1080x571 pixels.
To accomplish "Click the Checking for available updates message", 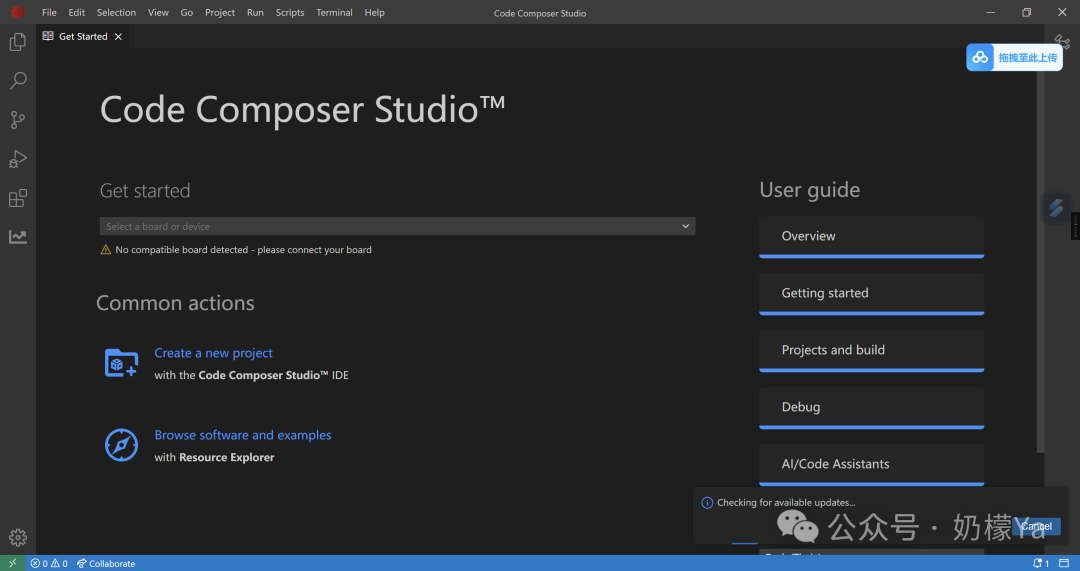I will pos(786,503).
